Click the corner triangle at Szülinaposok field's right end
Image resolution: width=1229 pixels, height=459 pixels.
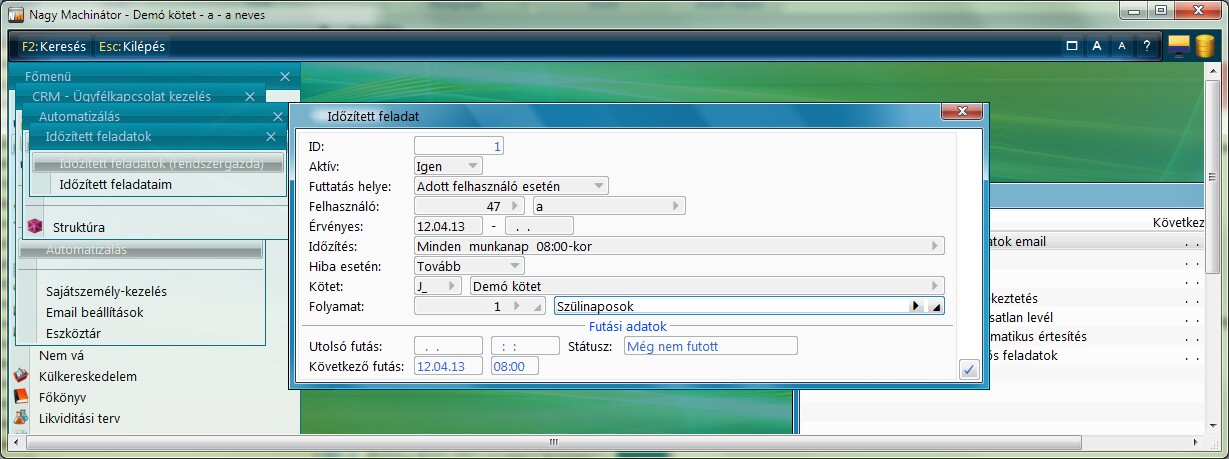pos(935,306)
